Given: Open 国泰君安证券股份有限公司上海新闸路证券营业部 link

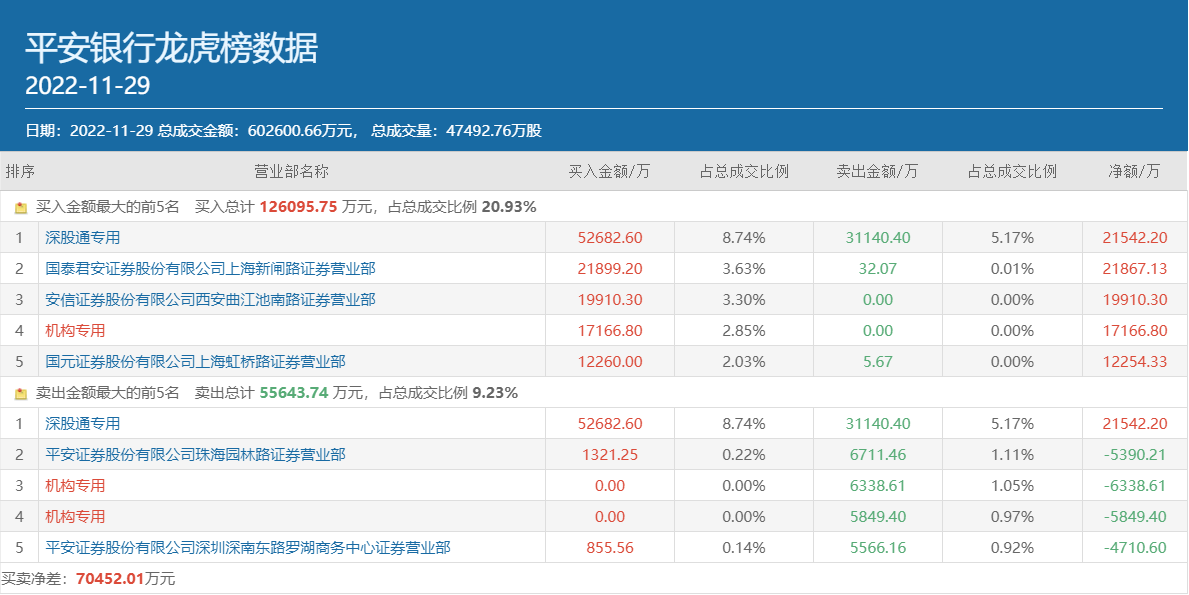Looking at the screenshot, I should [x=210, y=268].
